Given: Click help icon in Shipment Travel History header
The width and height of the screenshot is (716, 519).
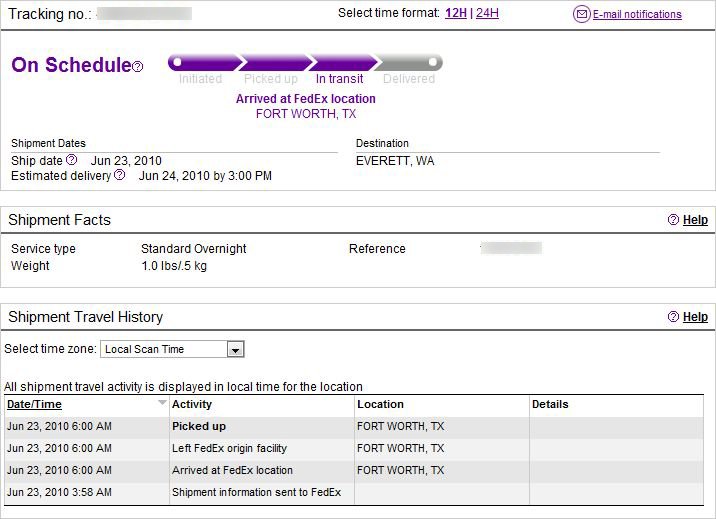Looking at the screenshot, I should [x=673, y=317].
